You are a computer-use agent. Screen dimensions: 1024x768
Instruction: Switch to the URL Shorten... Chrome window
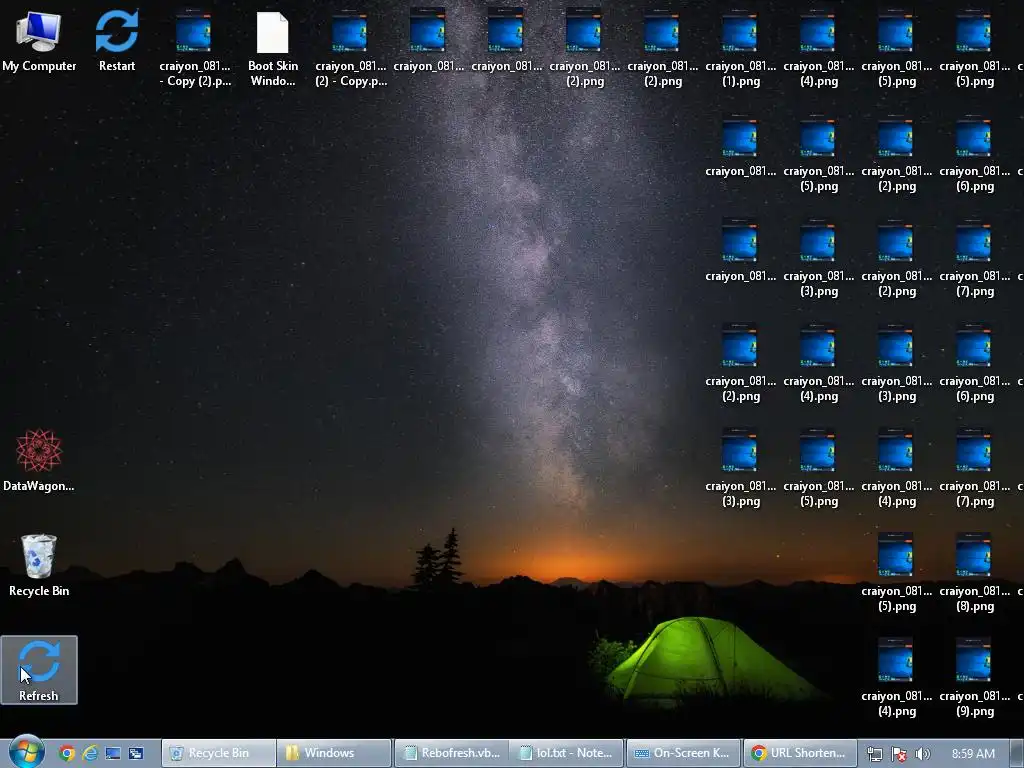(800, 753)
